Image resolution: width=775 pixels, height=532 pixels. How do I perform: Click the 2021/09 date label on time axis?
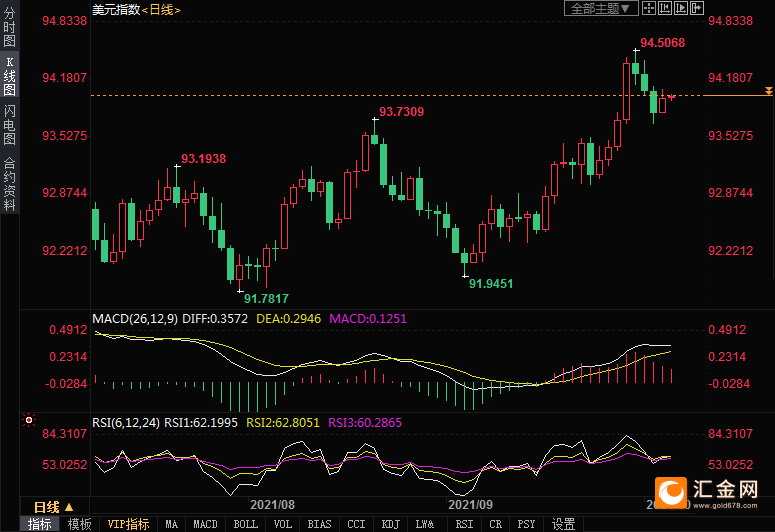point(470,505)
